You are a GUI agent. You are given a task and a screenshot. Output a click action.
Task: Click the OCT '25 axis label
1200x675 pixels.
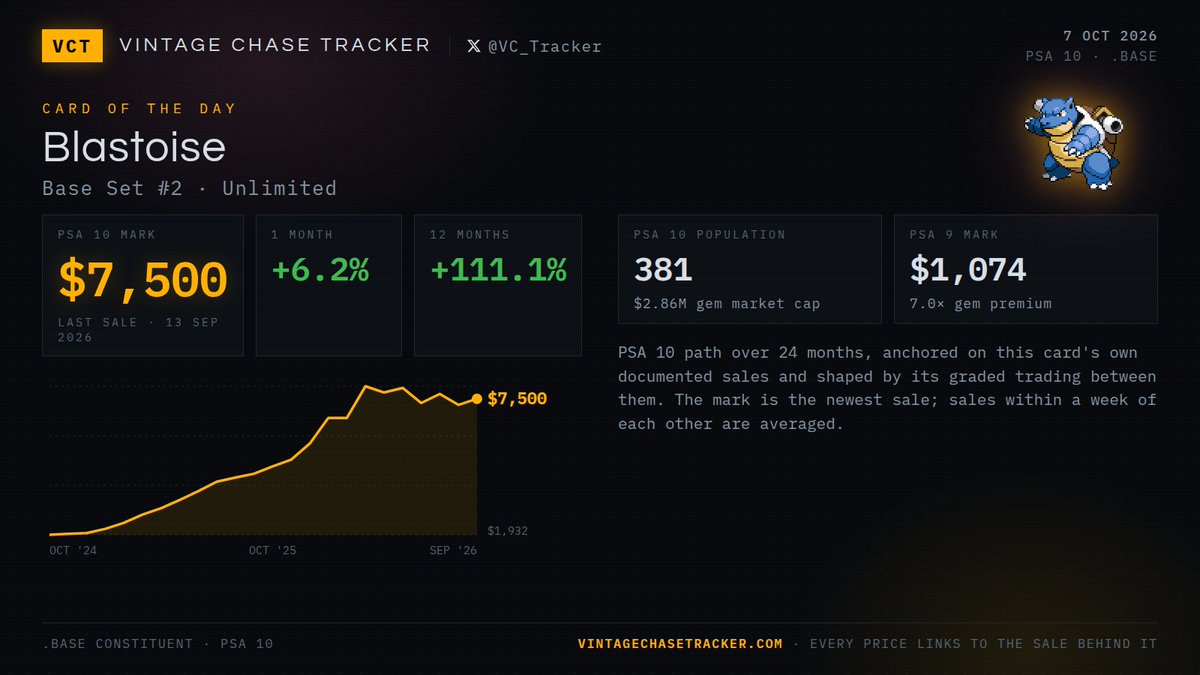(273, 550)
